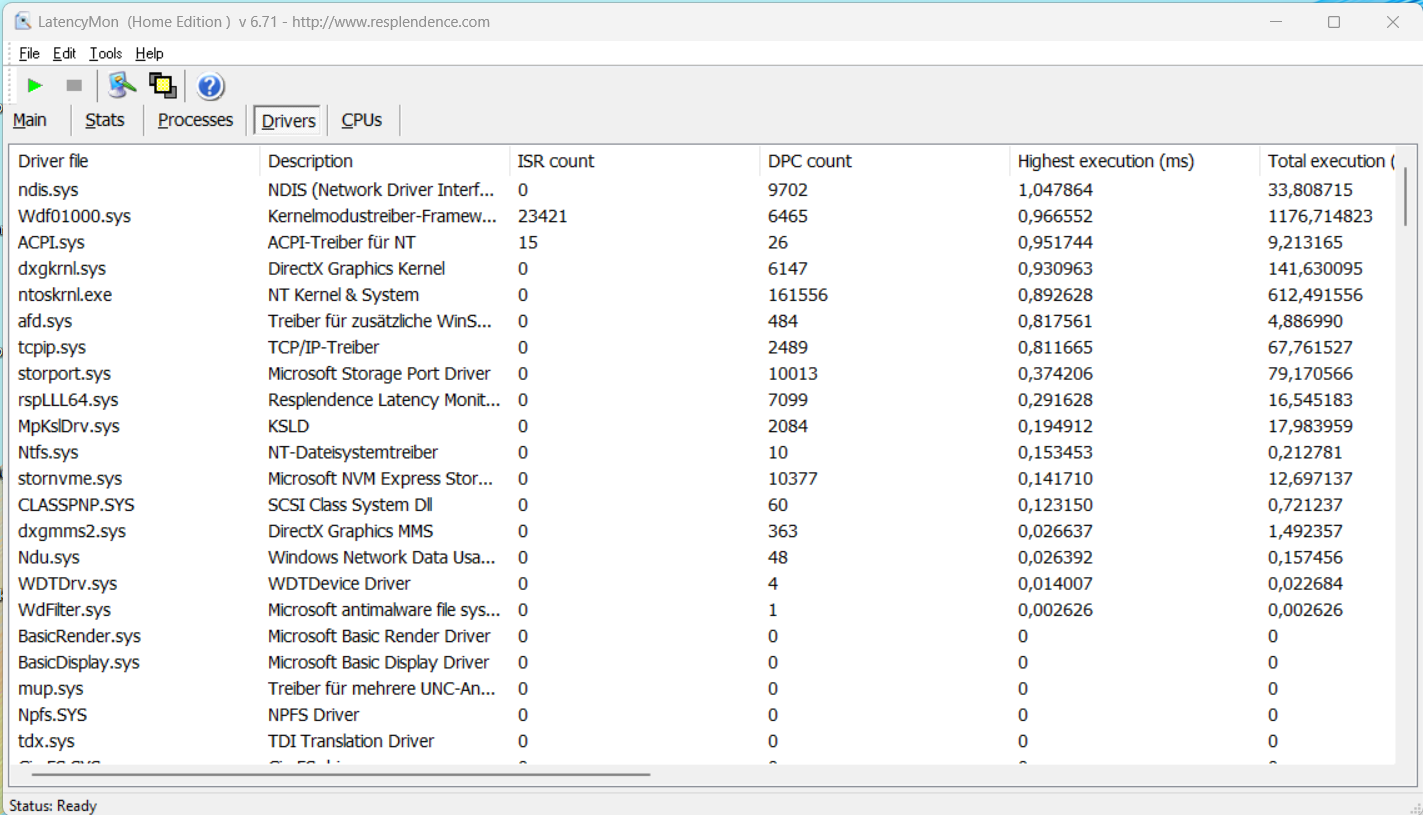Select the CLASSPNP.SYS driver row
The image size is (1423, 815).
pyautogui.click(x=702, y=505)
